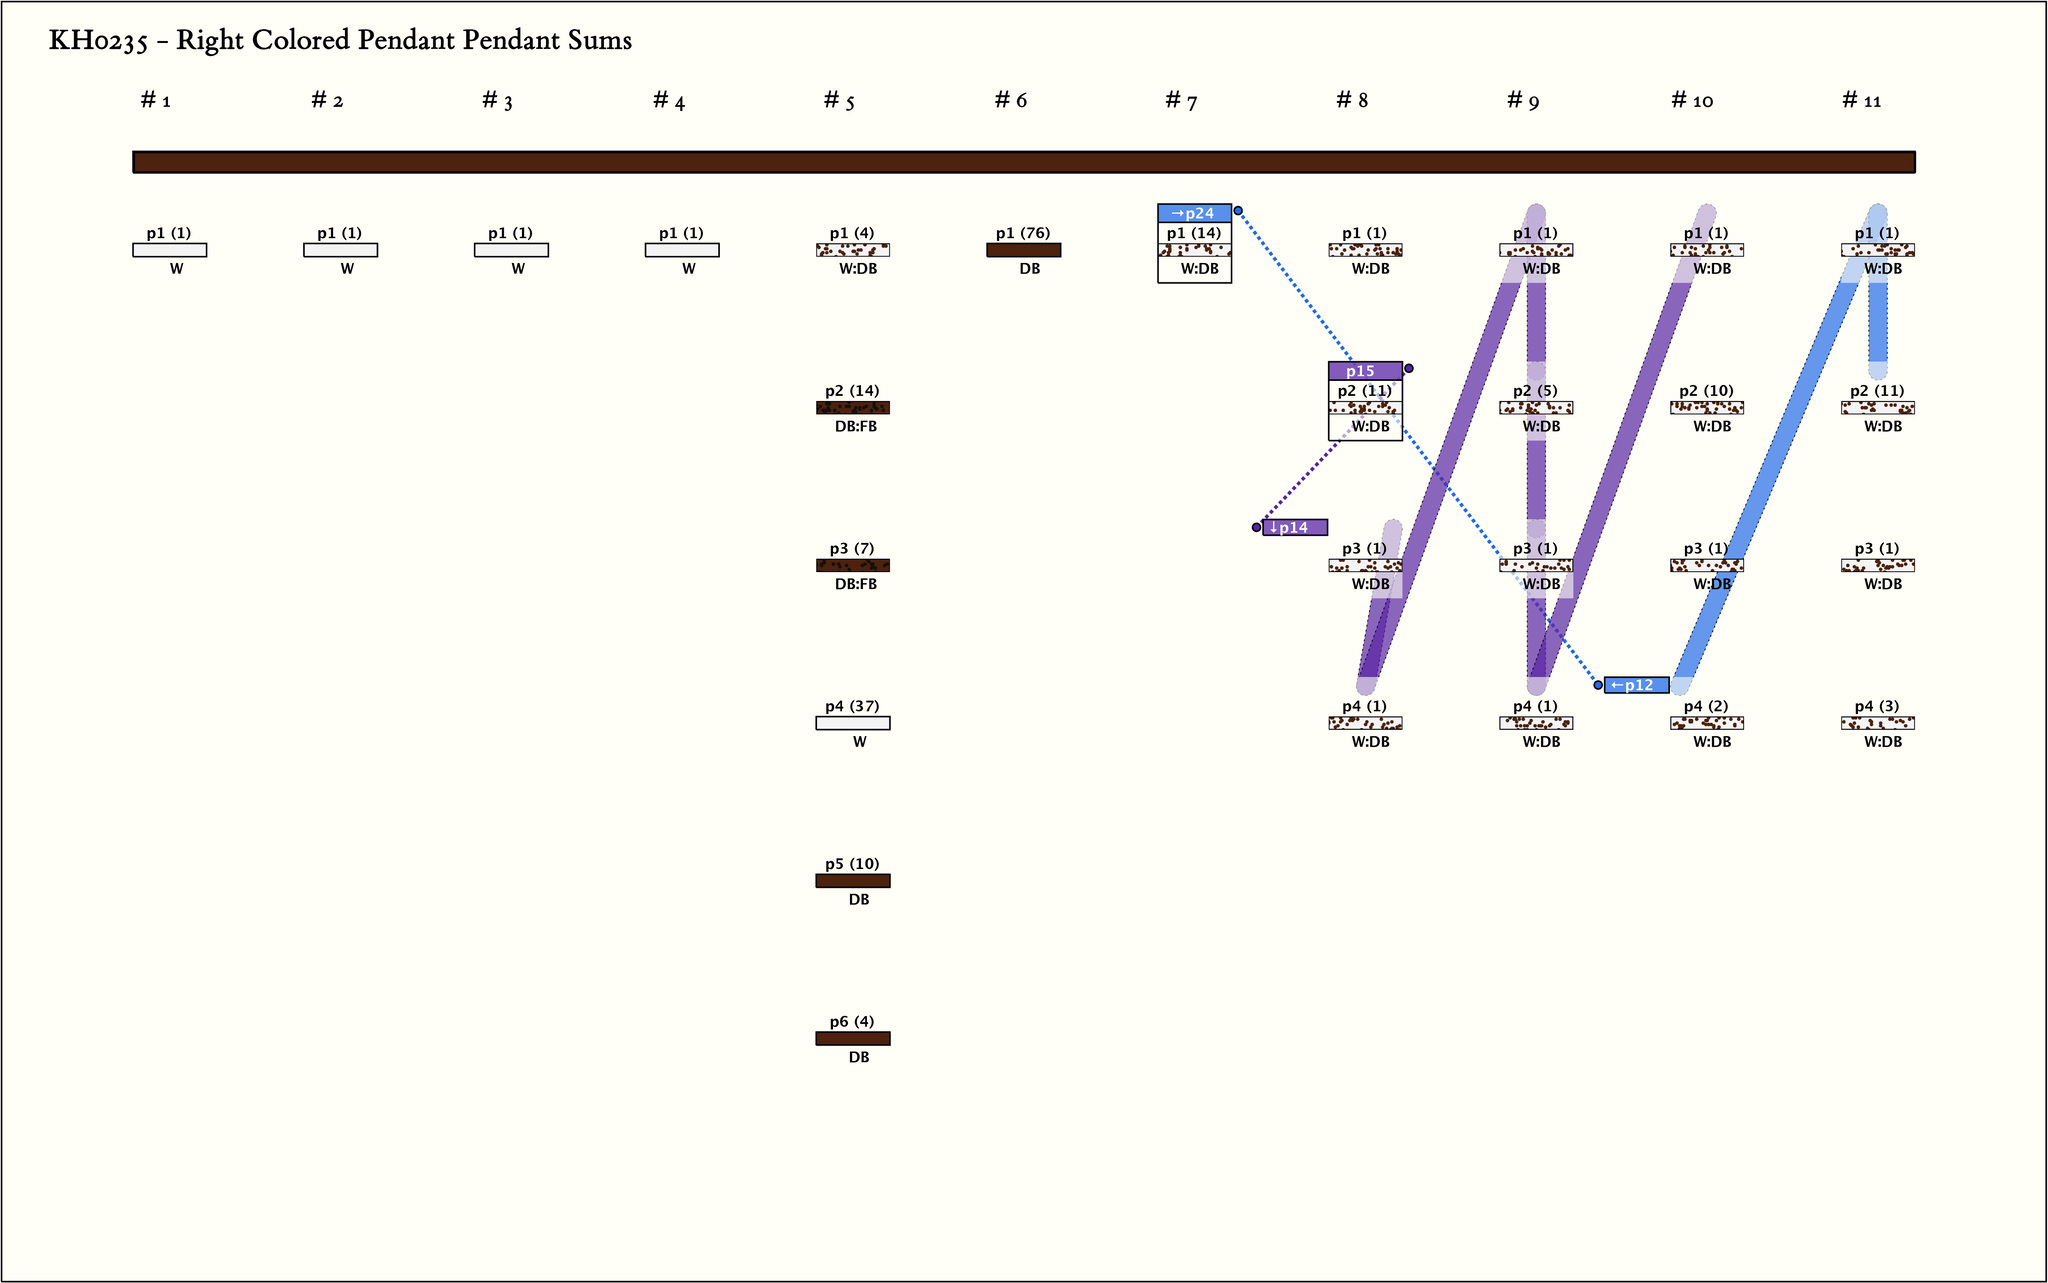Click the white p1 (1) pendant under column 1
Viewport: 2048px width, 1283px height.
169,250
